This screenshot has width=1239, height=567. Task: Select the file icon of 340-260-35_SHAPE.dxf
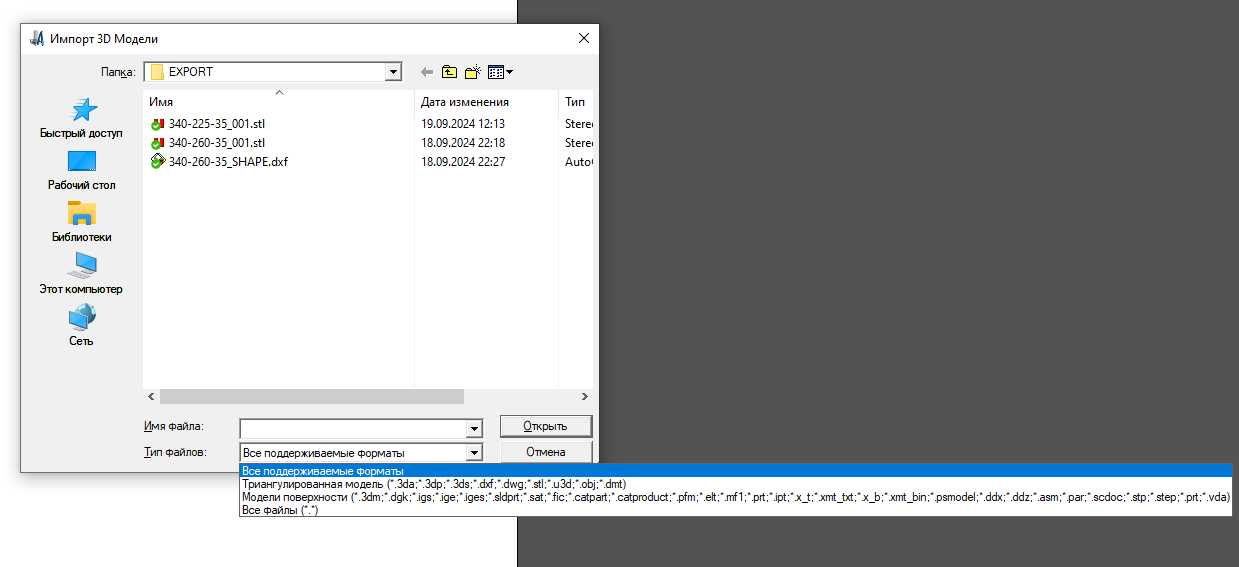157,161
